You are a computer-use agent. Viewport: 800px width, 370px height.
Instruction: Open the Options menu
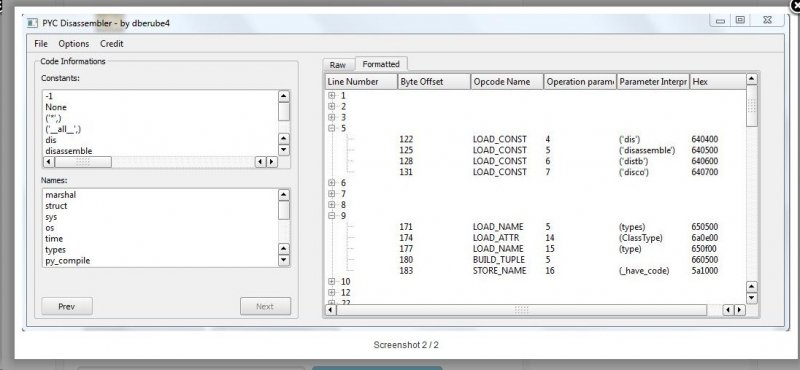click(73, 44)
